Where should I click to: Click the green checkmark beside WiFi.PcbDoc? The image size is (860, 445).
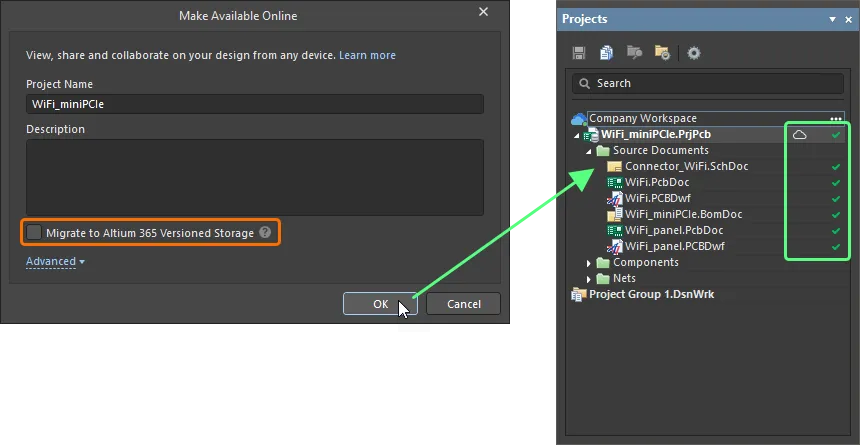[836, 183]
